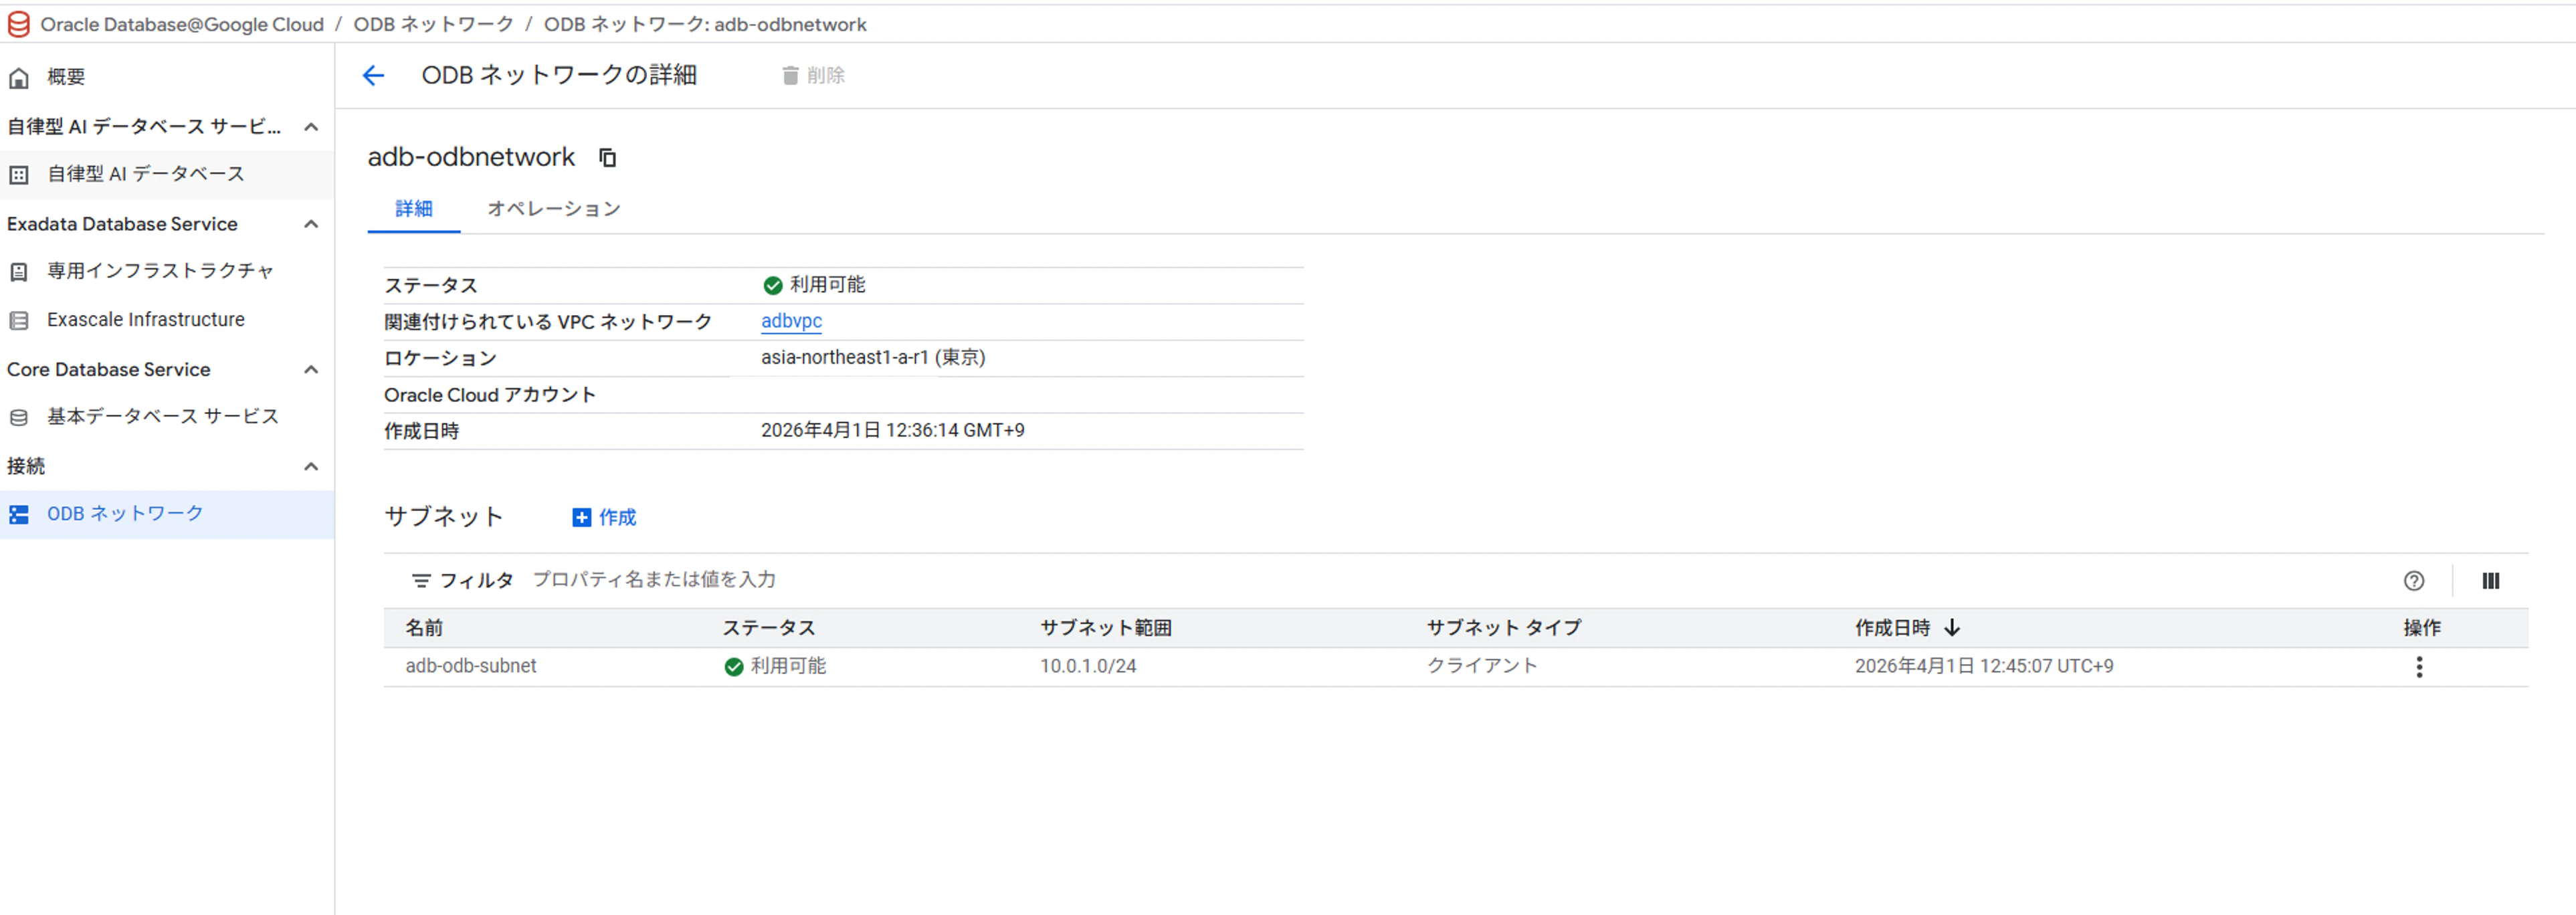Click the 自律型 AI データベース sidebar icon
The image size is (2576, 915).
(19, 174)
